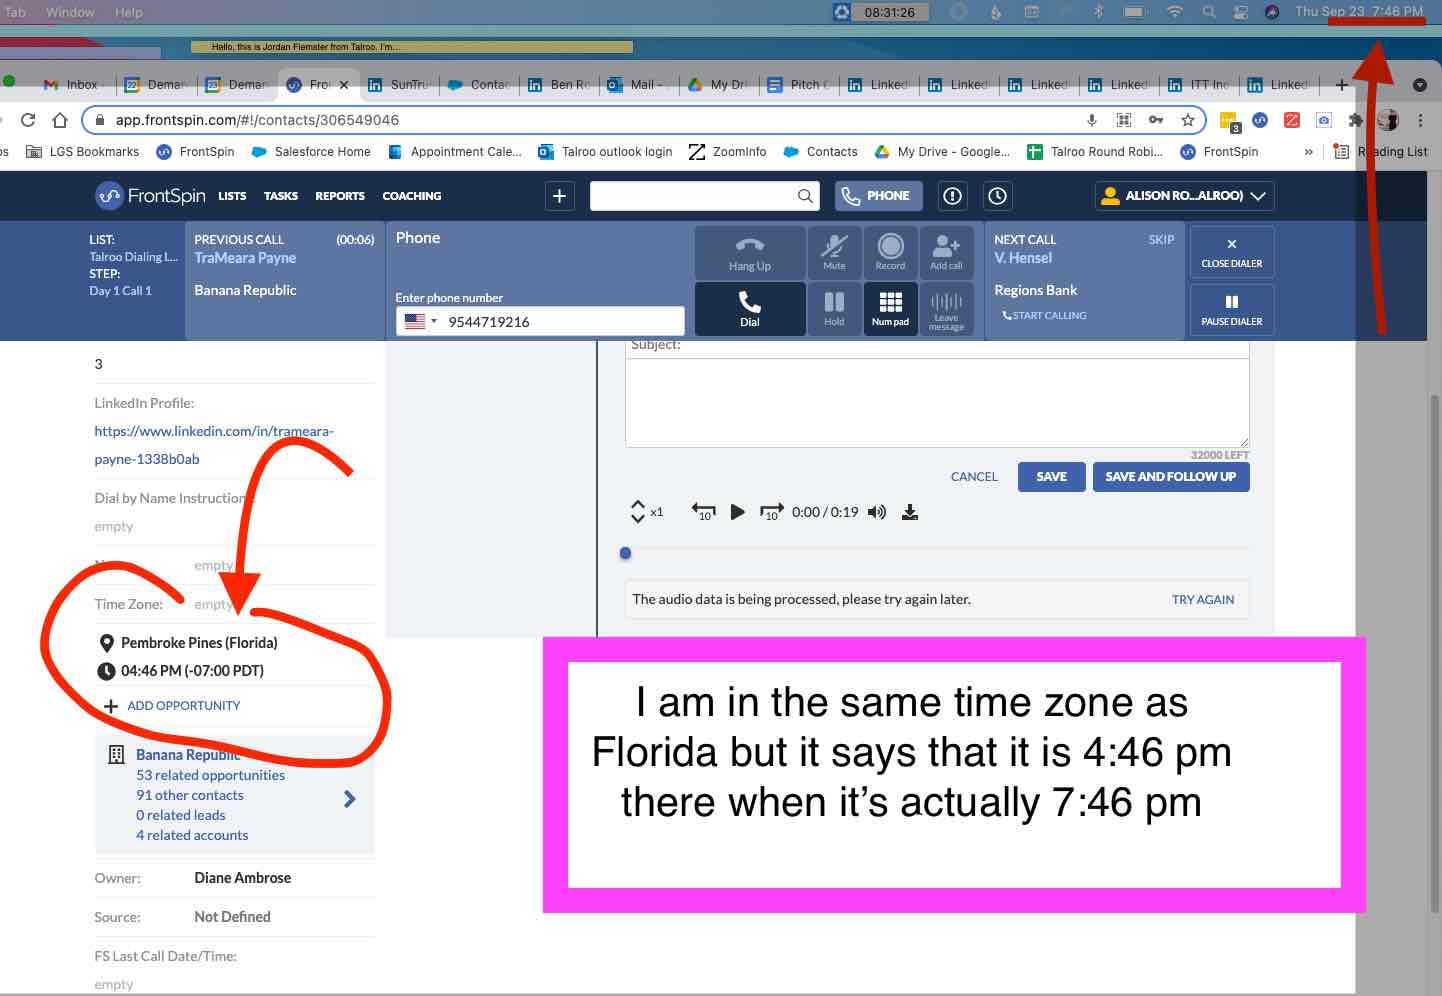Bookmark this page with the star icon
The height and width of the screenshot is (996, 1442).
coord(1188,120)
